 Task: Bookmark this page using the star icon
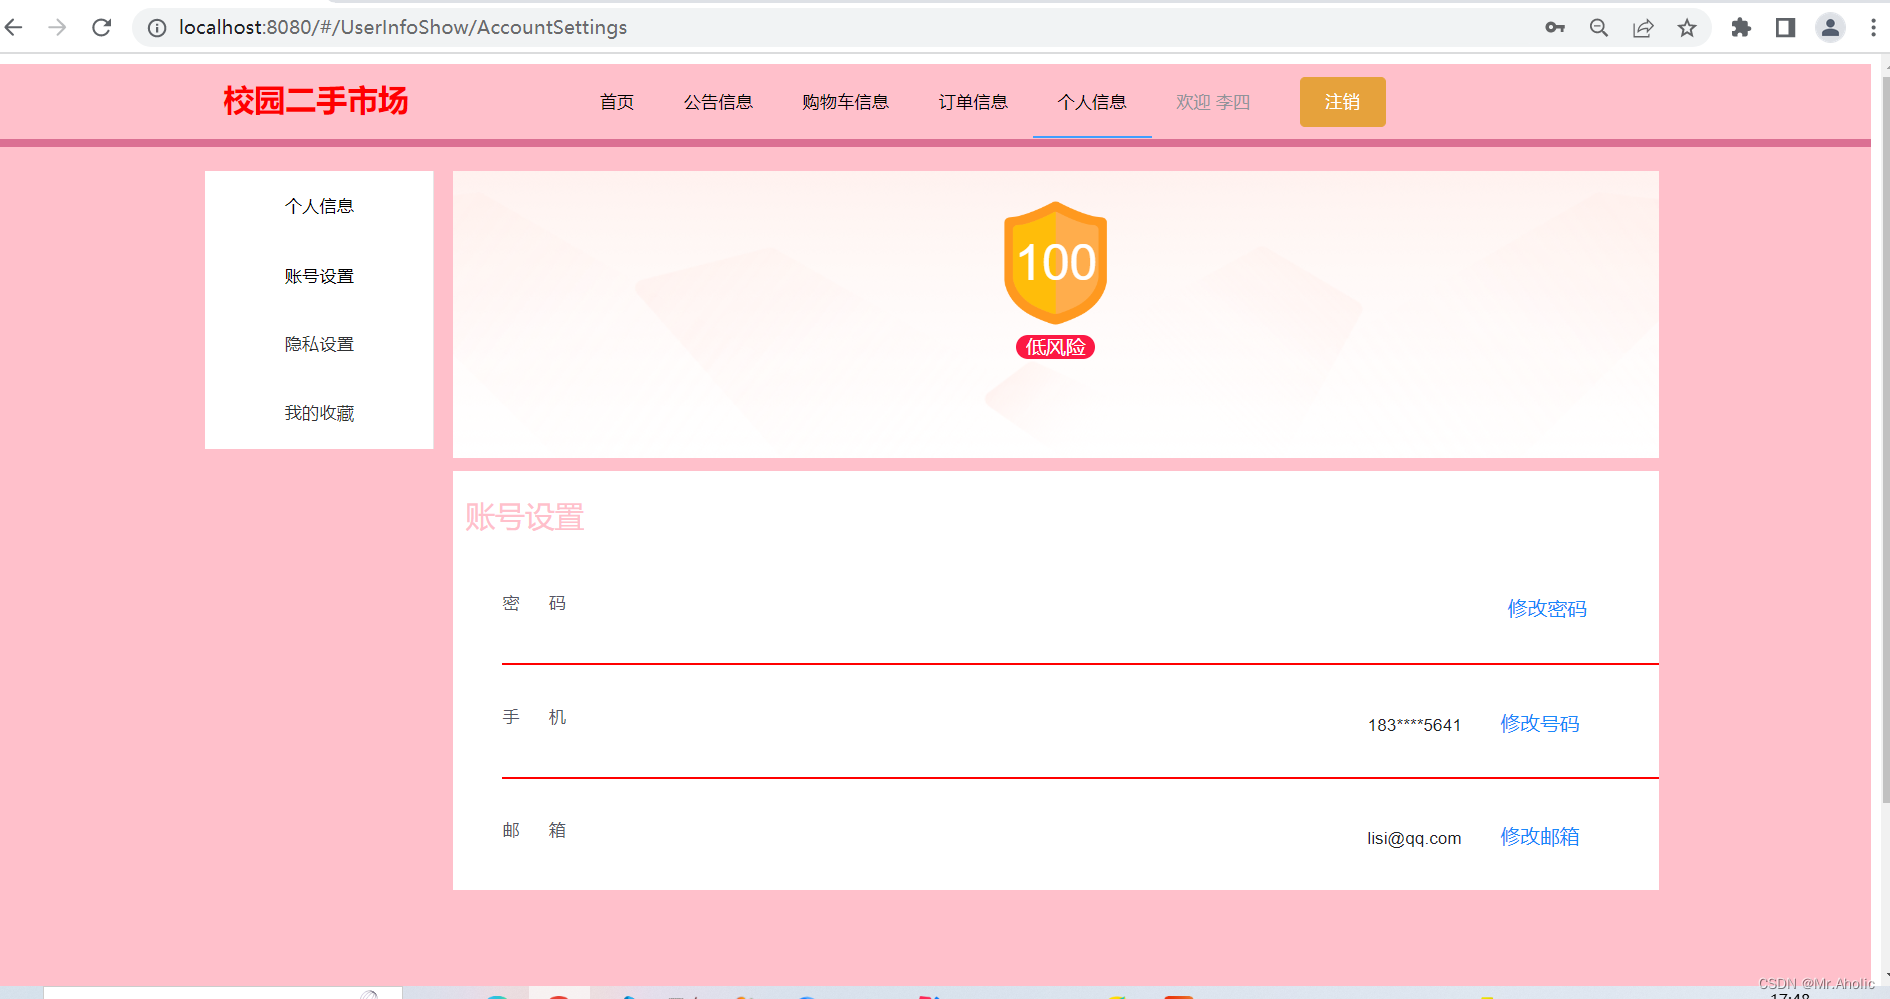1687,27
